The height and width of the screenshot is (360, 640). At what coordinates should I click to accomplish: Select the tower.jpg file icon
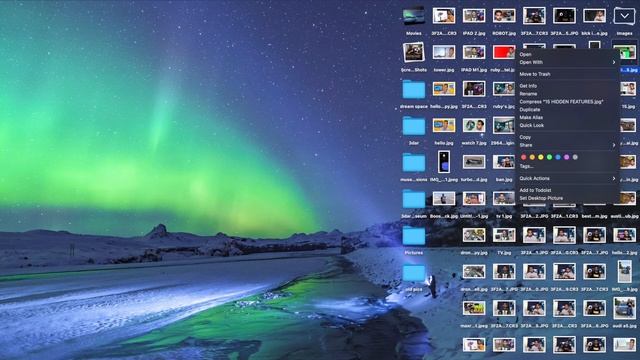click(444, 52)
